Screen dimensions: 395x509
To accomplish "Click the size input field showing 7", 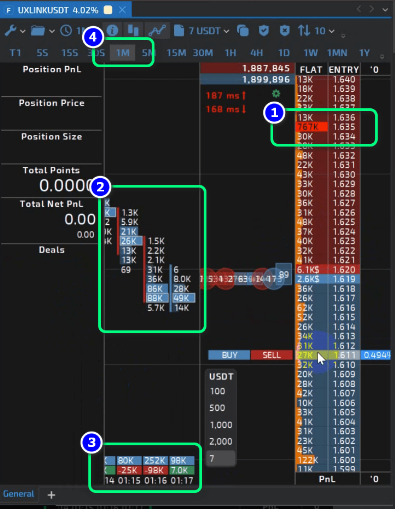I will pos(221,459).
